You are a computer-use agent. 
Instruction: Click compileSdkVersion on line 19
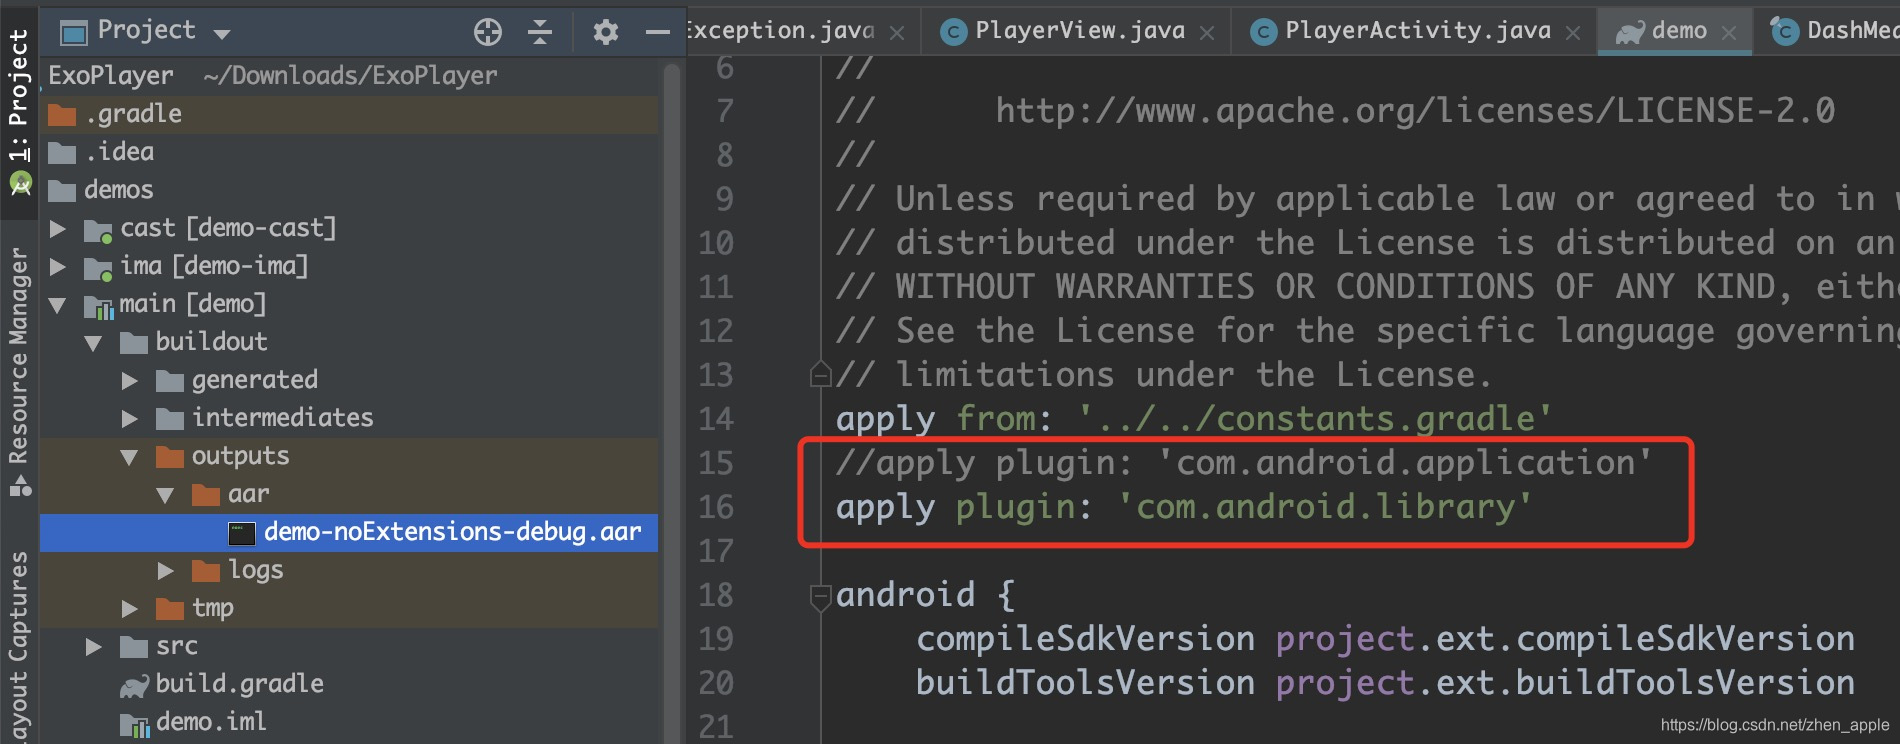point(1085,639)
